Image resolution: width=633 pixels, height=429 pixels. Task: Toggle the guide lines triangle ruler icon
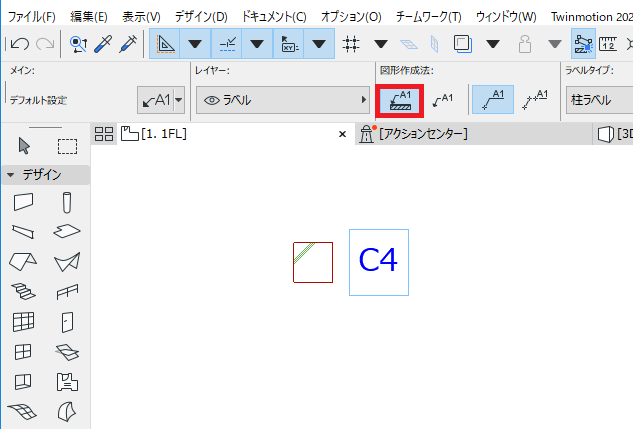(x=165, y=44)
